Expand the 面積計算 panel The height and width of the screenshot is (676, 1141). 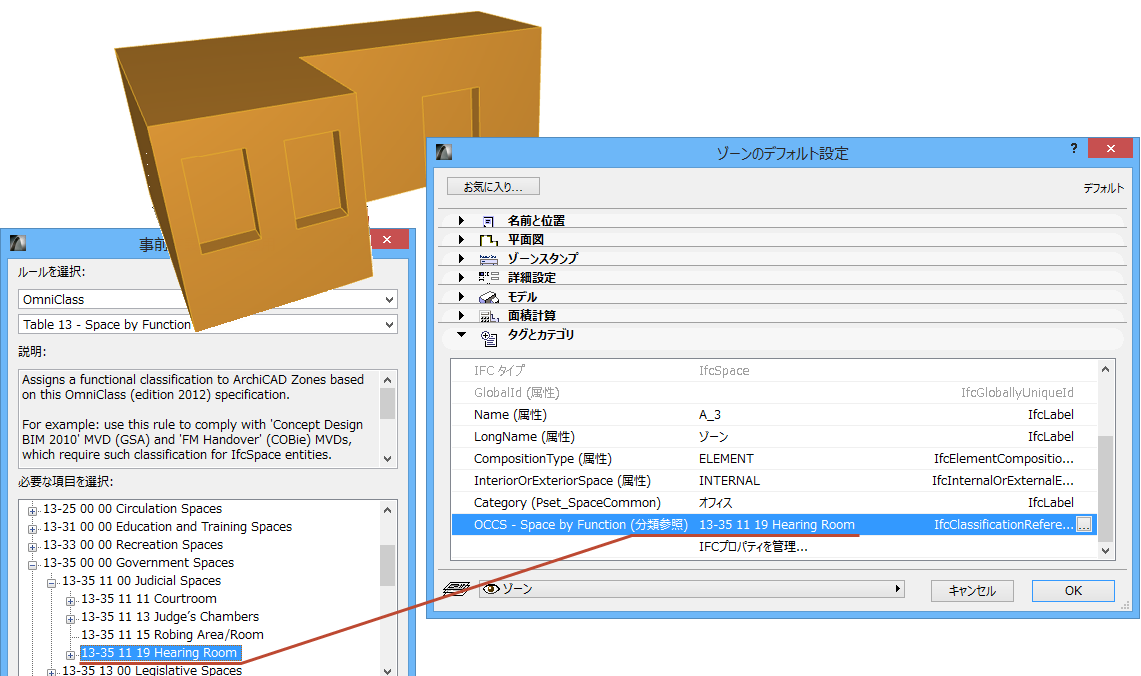(x=461, y=315)
